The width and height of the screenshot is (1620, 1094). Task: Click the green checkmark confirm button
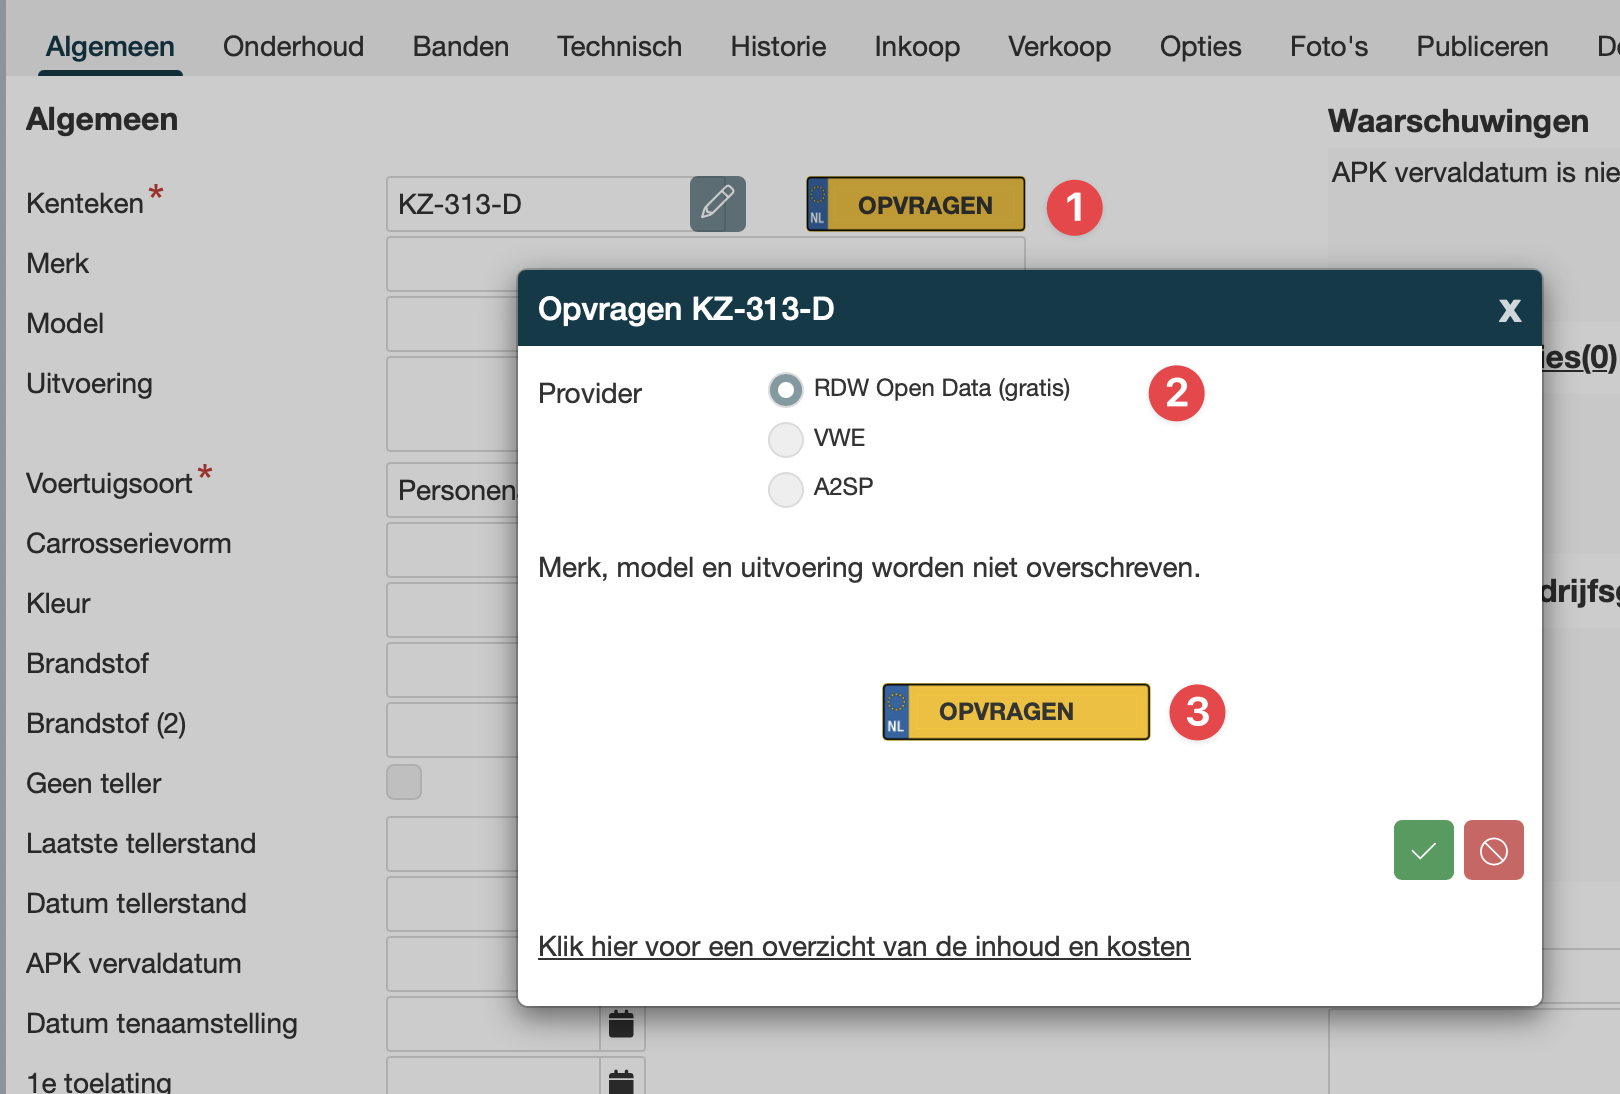pyautogui.click(x=1423, y=850)
